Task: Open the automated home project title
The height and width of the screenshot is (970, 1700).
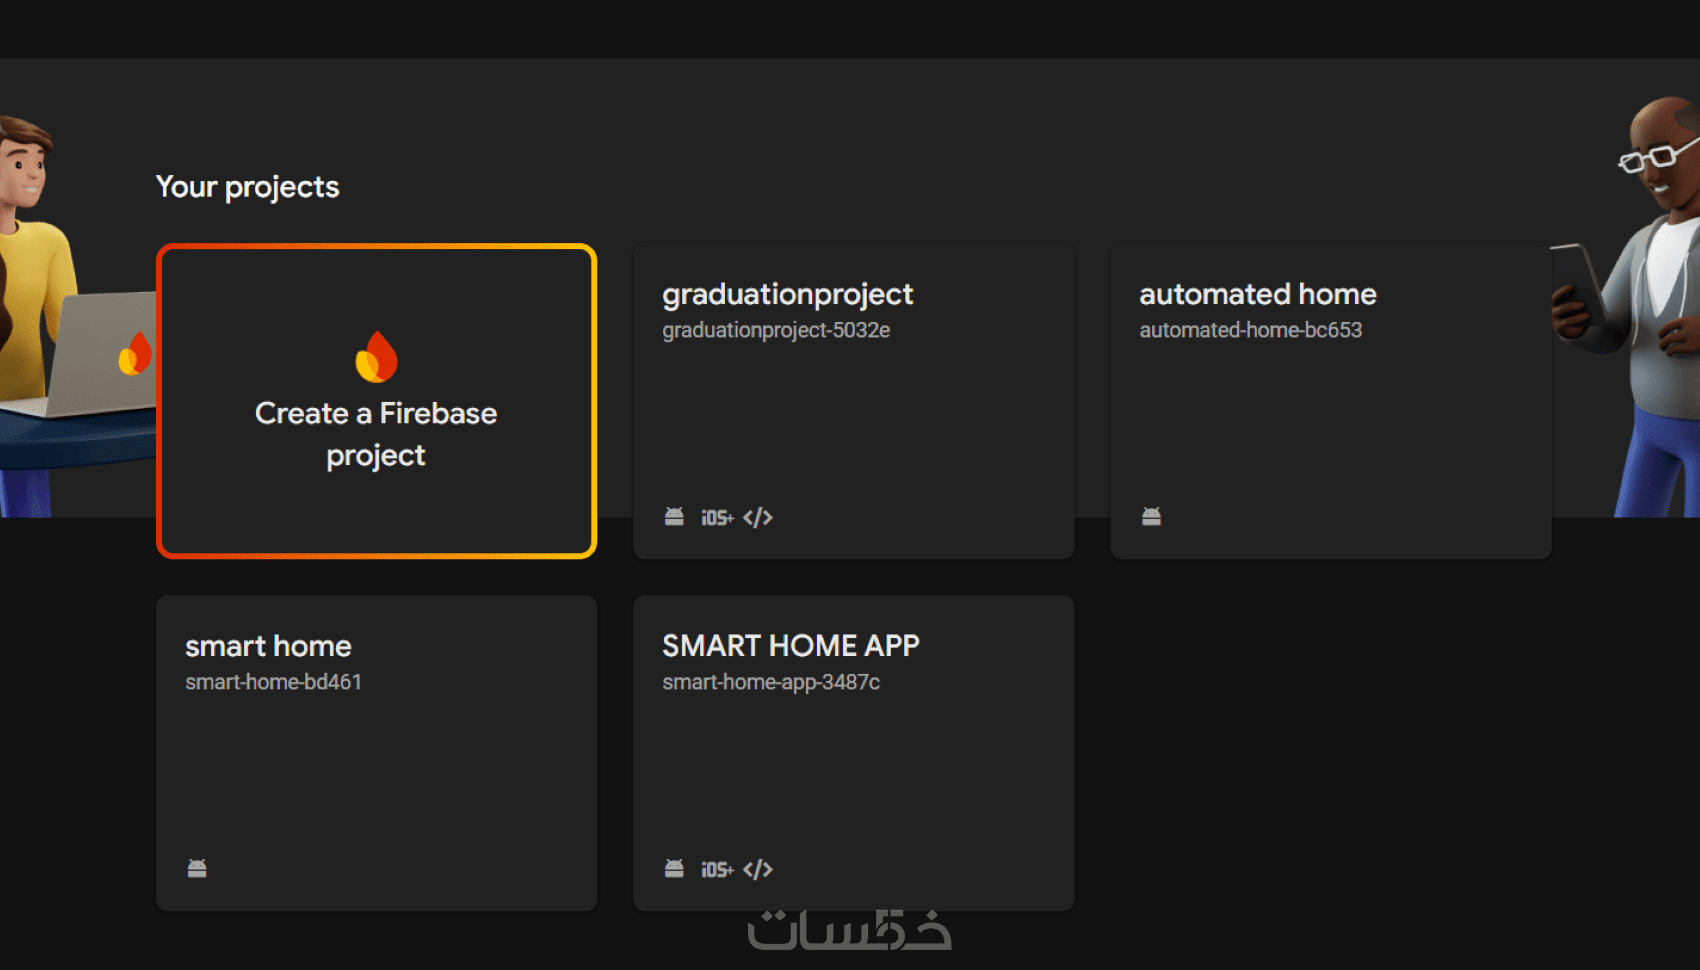Action: pyautogui.click(x=1258, y=294)
